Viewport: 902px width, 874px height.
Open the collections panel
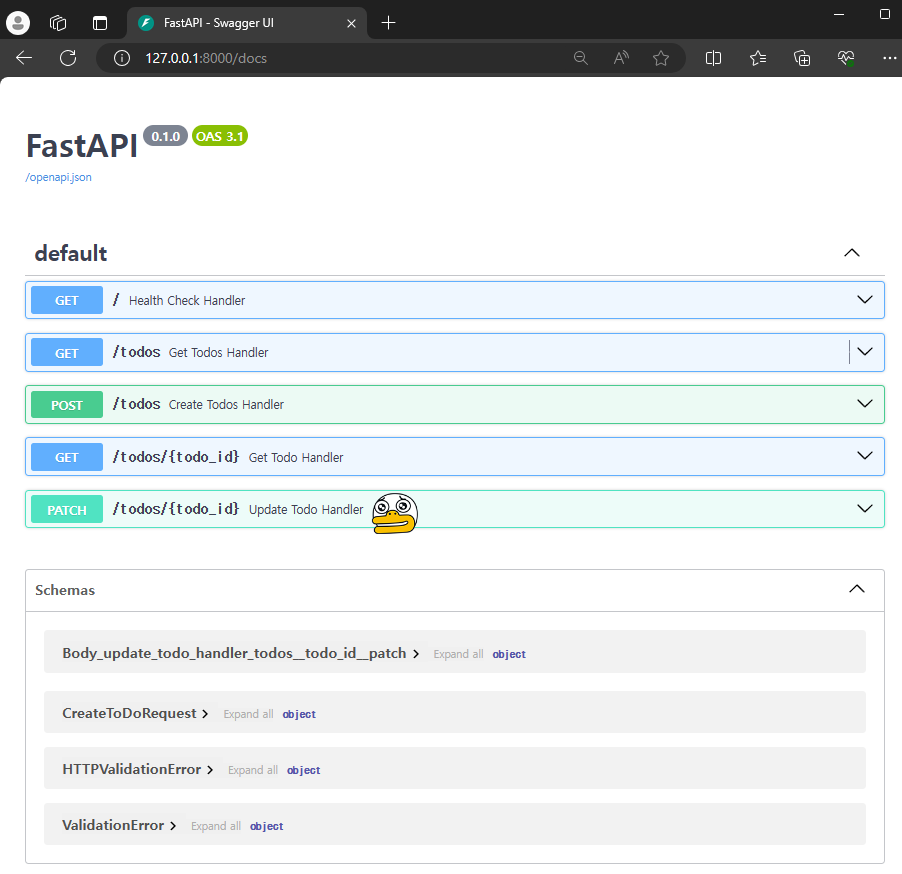(x=802, y=58)
